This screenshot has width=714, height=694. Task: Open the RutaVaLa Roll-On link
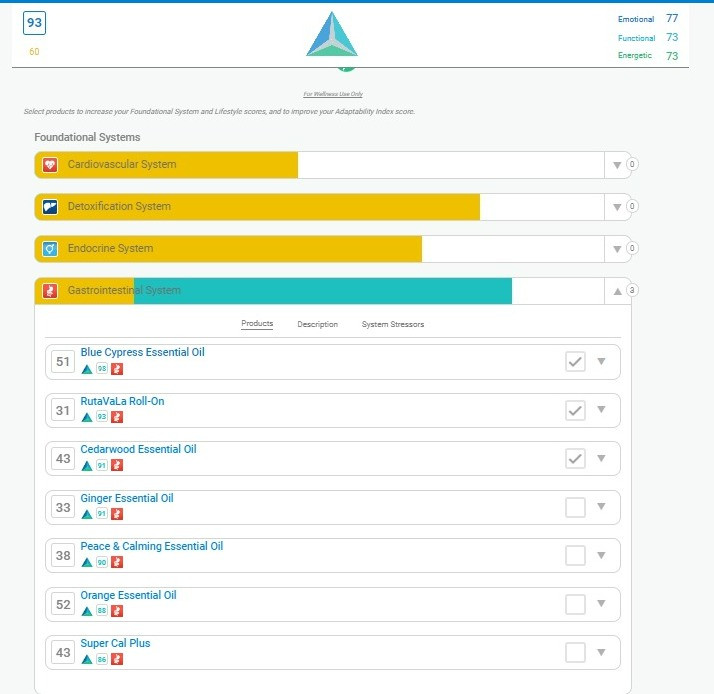click(122, 401)
